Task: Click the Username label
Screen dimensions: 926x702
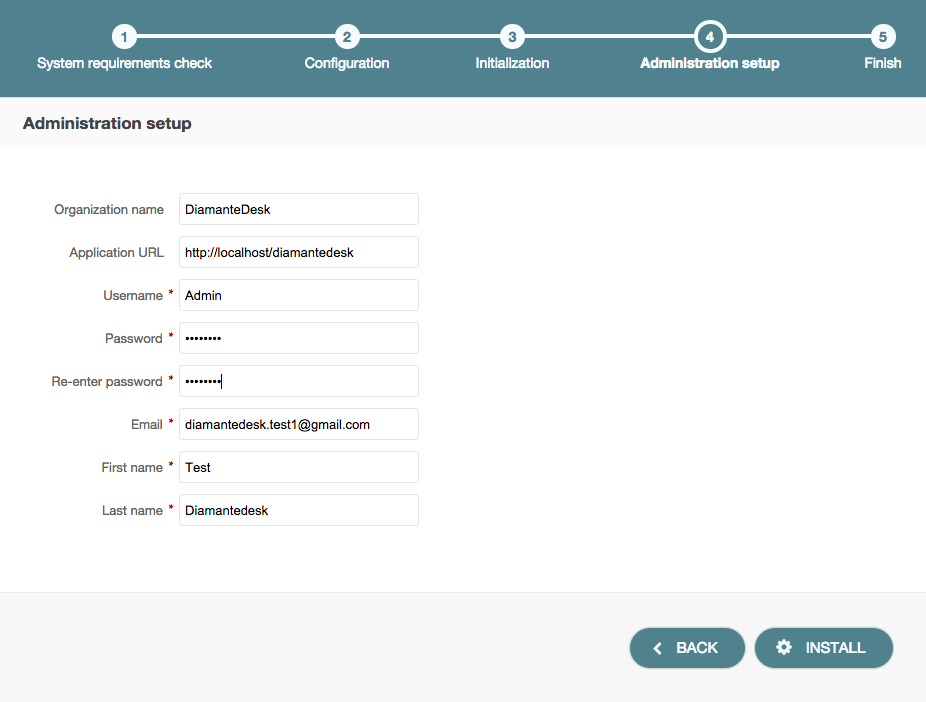Action: pyautogui.click(x=133, y=295)
